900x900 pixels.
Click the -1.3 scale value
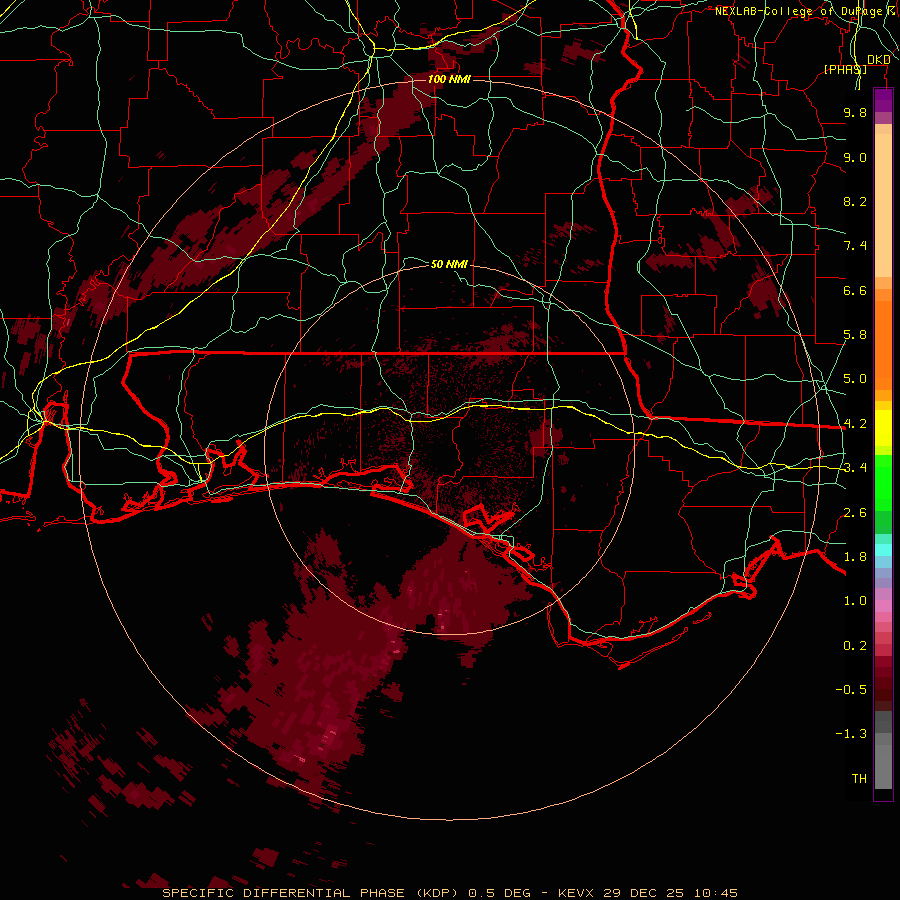(851, 734)
